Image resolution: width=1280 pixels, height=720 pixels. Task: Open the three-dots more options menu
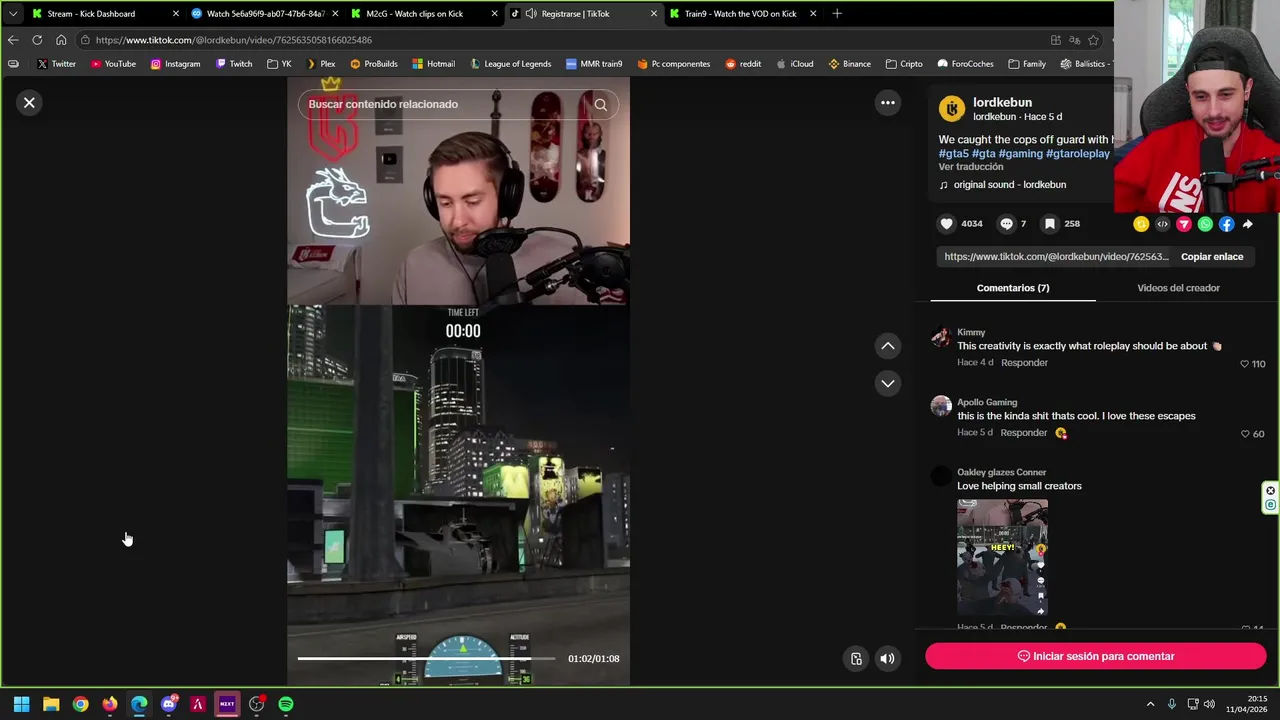[x=887, y=103]
